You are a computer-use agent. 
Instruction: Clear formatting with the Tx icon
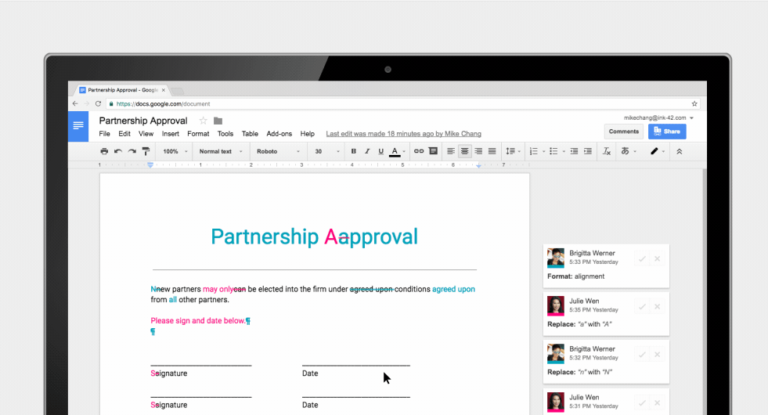[x=606, y=151]
